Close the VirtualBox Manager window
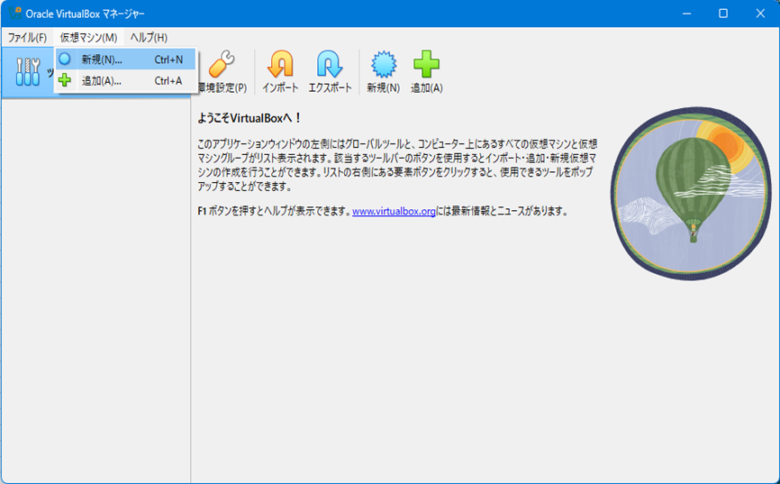The height and width of the screenshot is (484, 780). coord(760,13)
